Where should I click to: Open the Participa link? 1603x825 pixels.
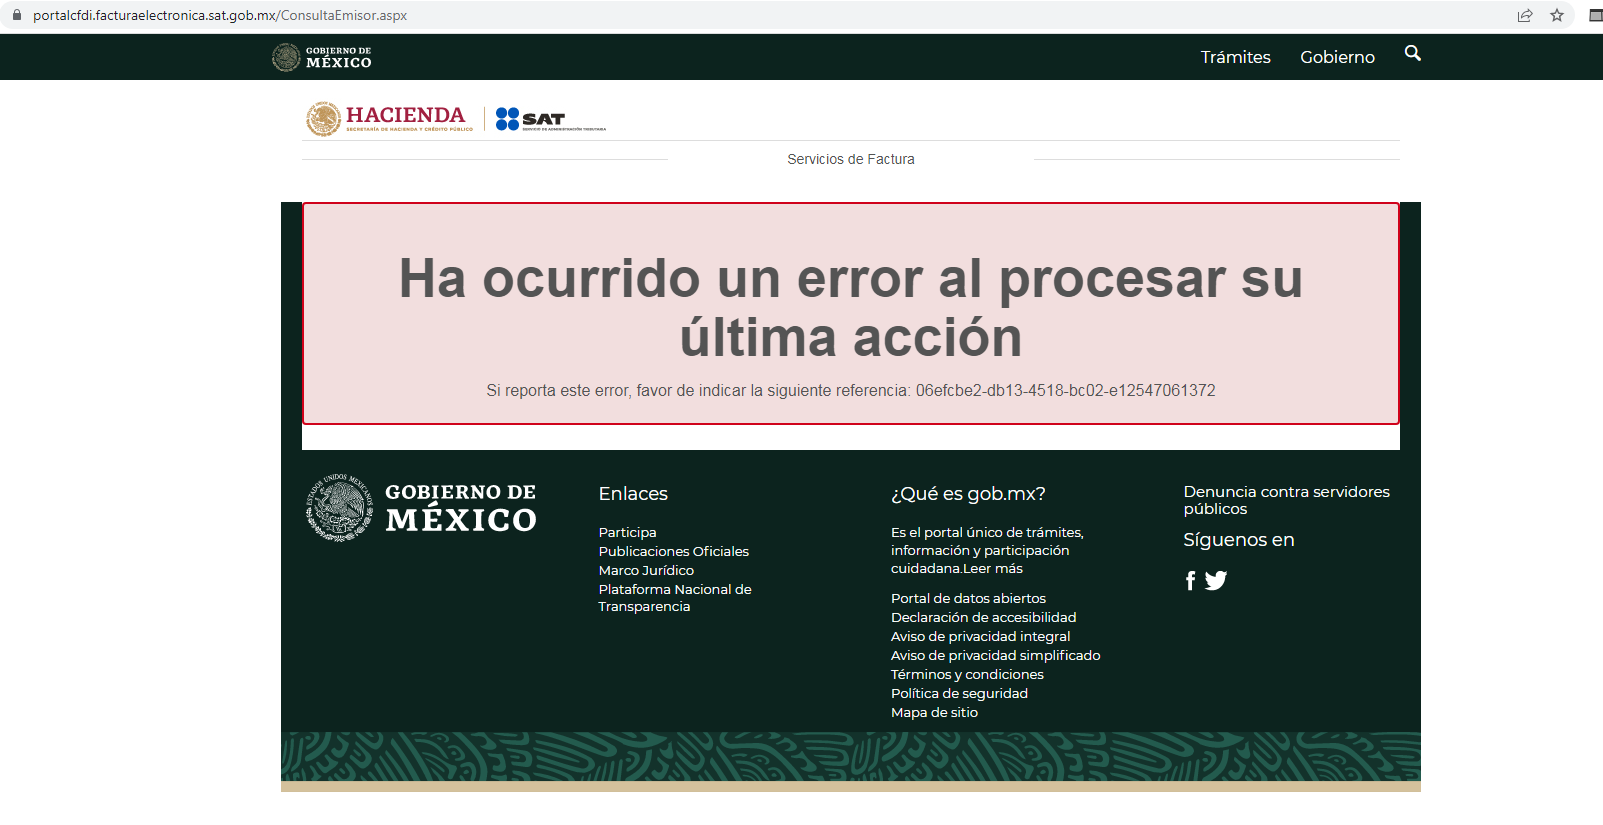pyautogui.click(x=628, y=532)
